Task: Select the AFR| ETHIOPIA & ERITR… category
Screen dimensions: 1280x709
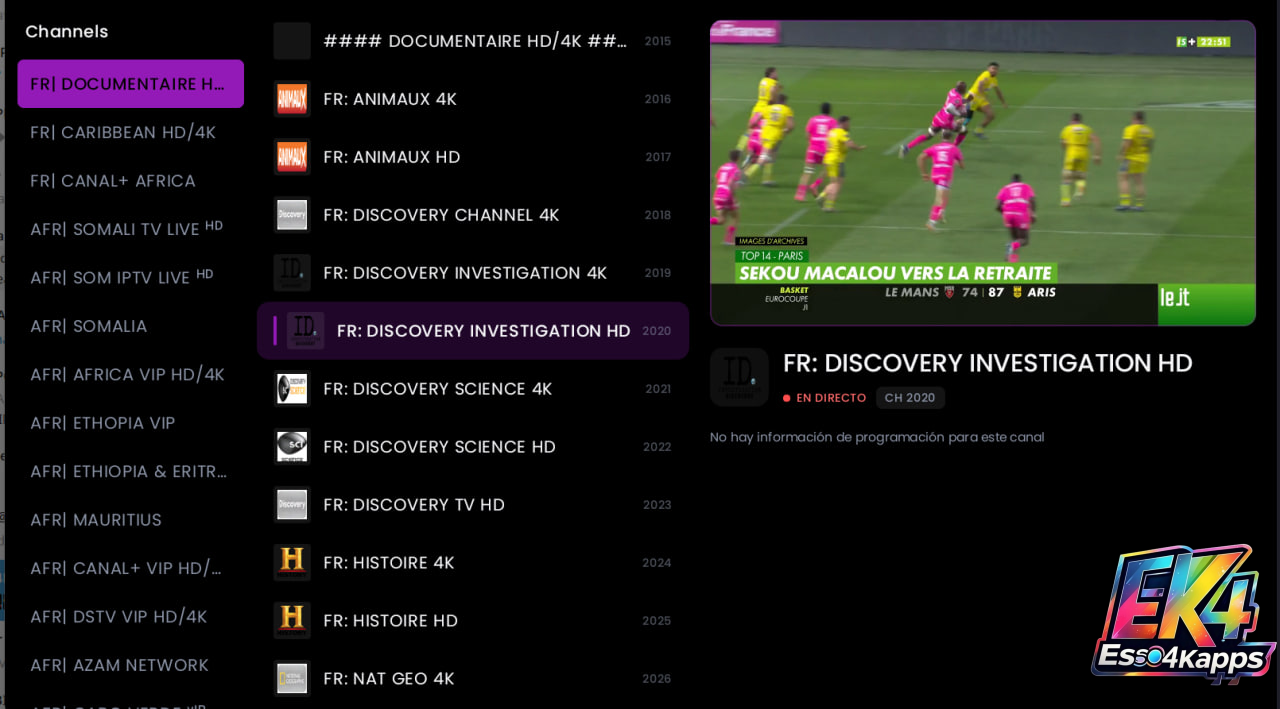Action: tap(130, 471)
